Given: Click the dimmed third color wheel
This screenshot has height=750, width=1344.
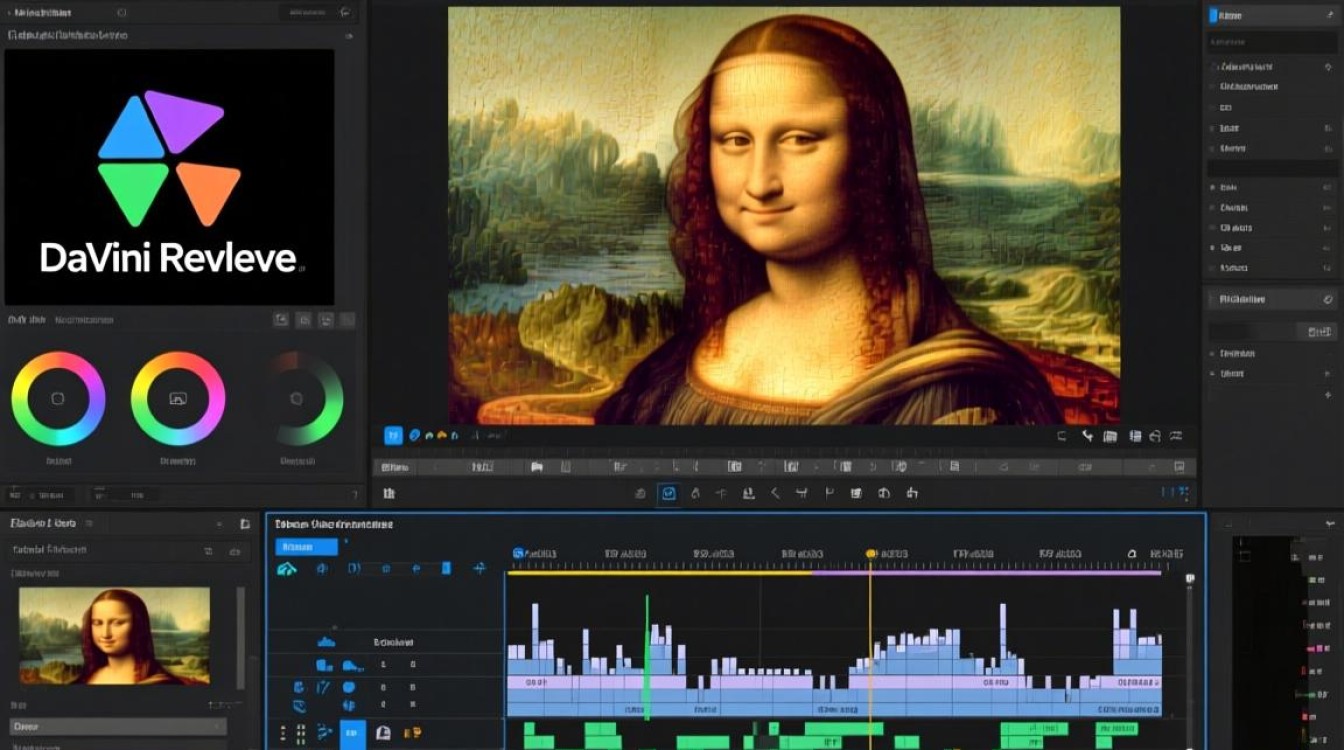Looking at the screenshot, I should click(x=296, y=398).
